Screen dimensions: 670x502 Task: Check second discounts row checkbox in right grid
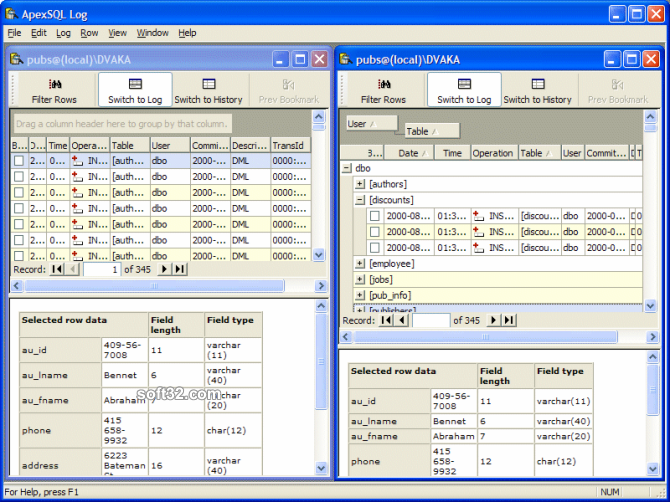[375, 232]
